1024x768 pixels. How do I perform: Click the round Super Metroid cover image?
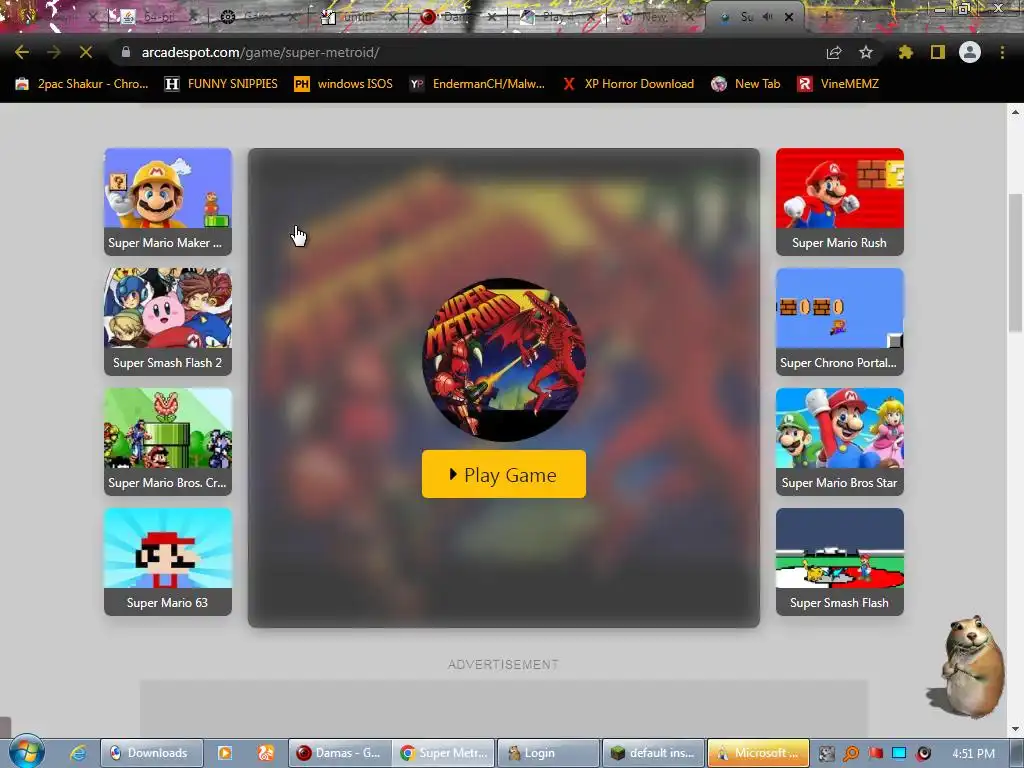point(504,360)
